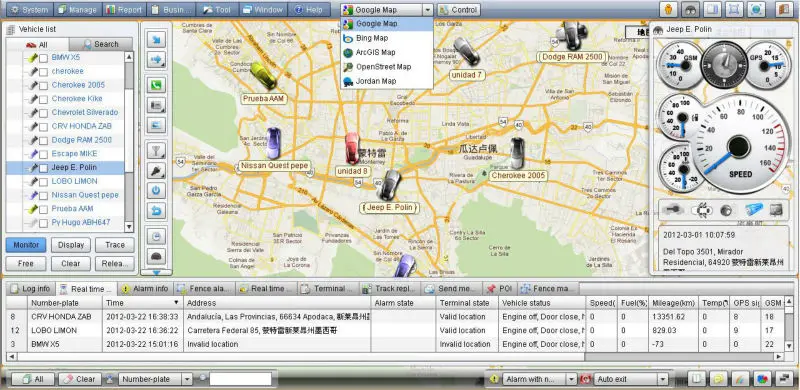Click the clock icon in the vertical toolbar
The height and width of the screenshot is (390, 800).
pos(156,236)
